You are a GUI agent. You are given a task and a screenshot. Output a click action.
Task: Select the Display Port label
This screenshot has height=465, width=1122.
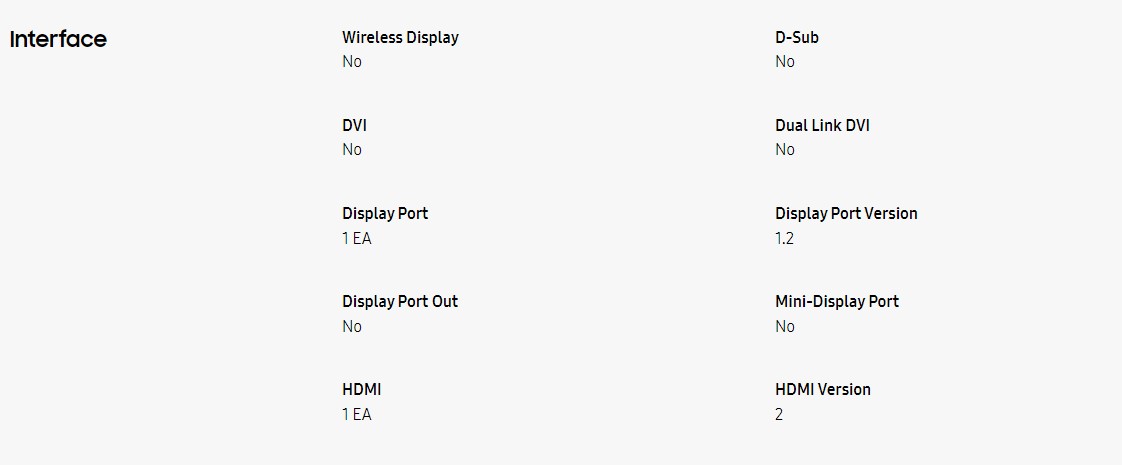point(385,213)
